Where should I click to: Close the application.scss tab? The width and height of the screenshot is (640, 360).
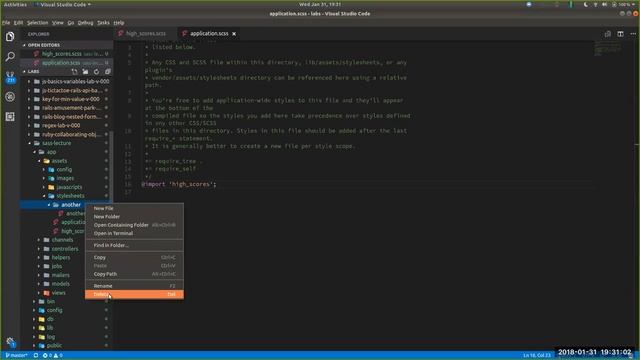[x=234, y=34]
